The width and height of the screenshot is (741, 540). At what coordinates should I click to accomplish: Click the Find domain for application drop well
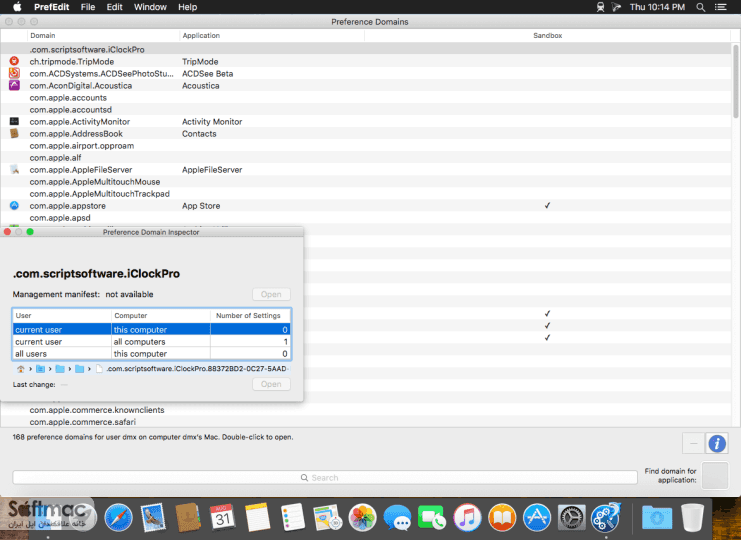(715, 476)
